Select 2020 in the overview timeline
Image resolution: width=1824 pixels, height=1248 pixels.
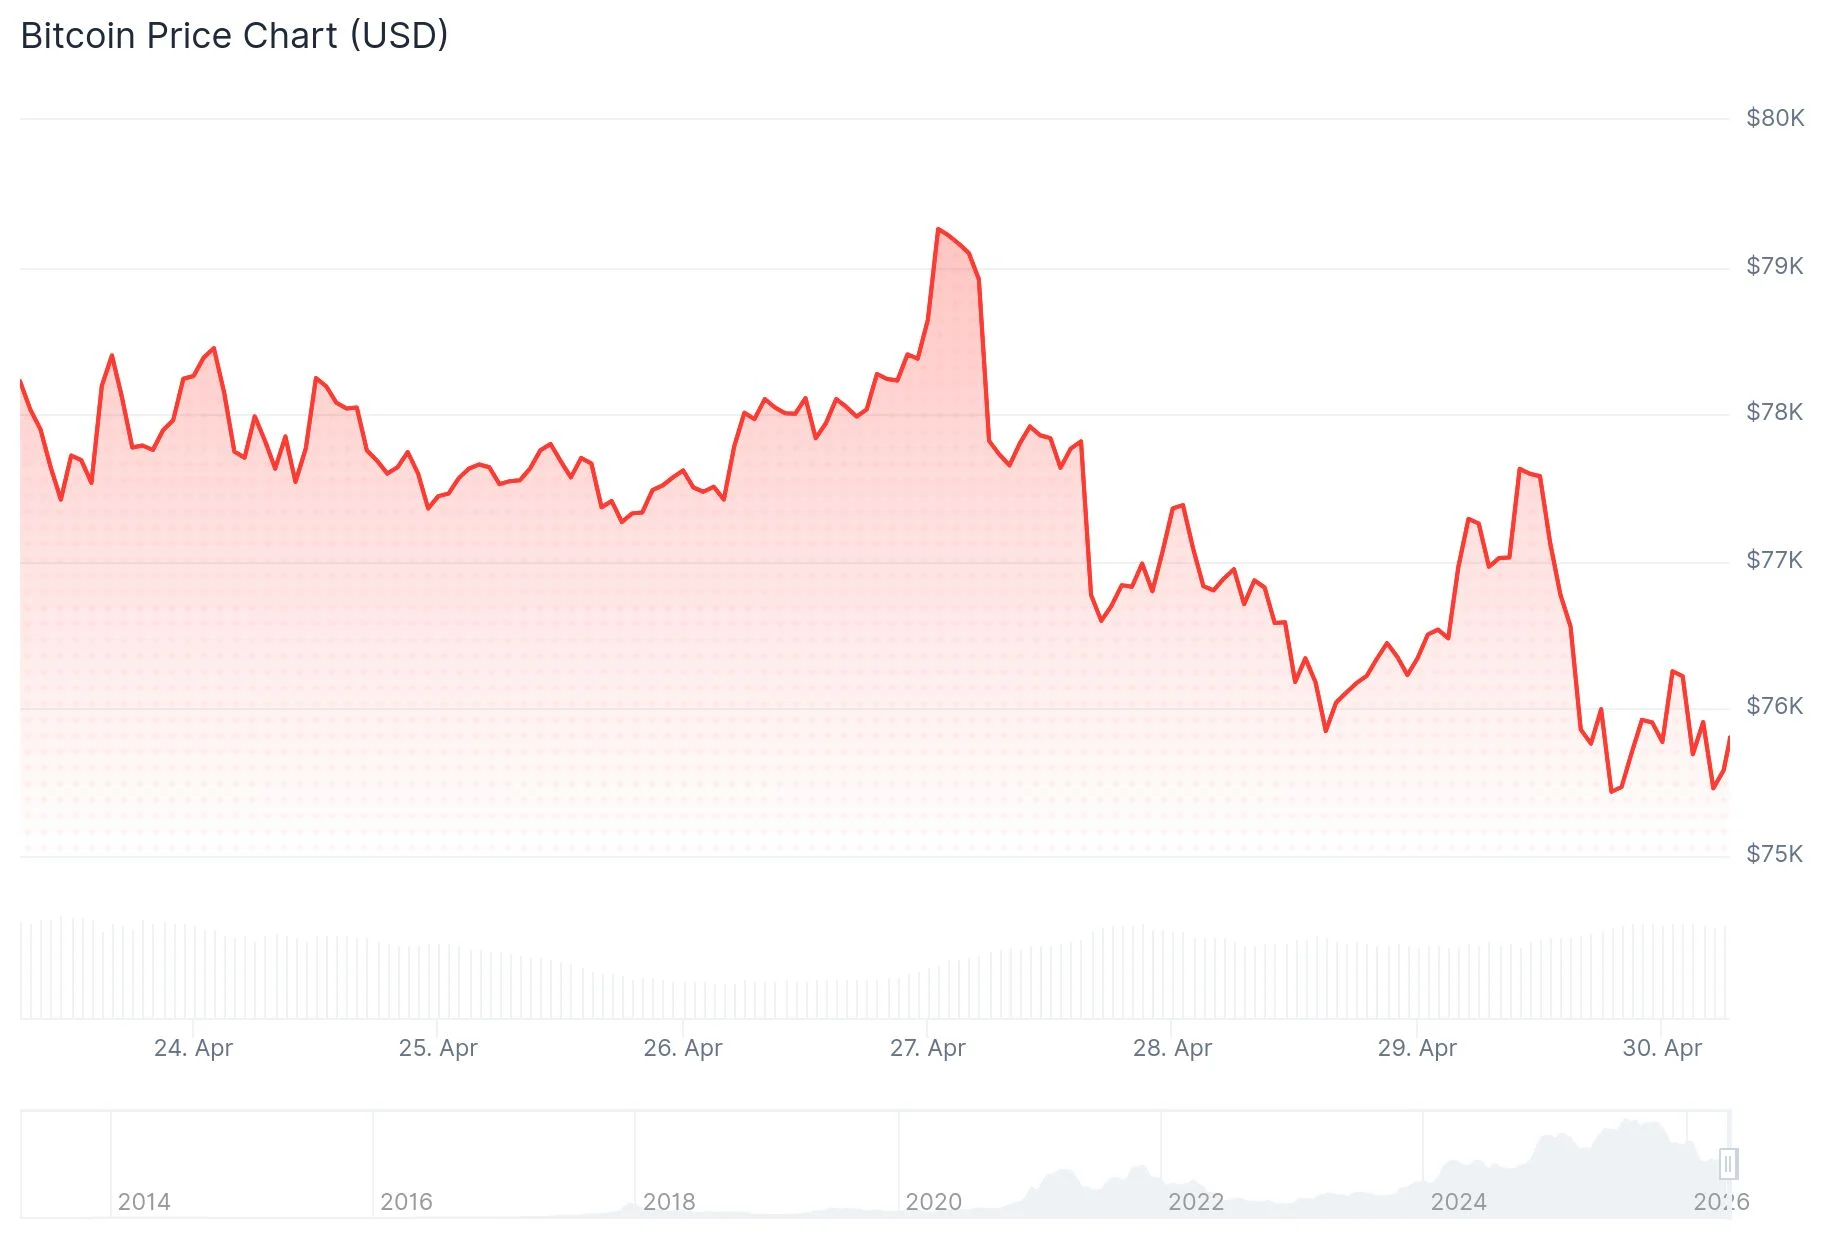(933, 1202)
